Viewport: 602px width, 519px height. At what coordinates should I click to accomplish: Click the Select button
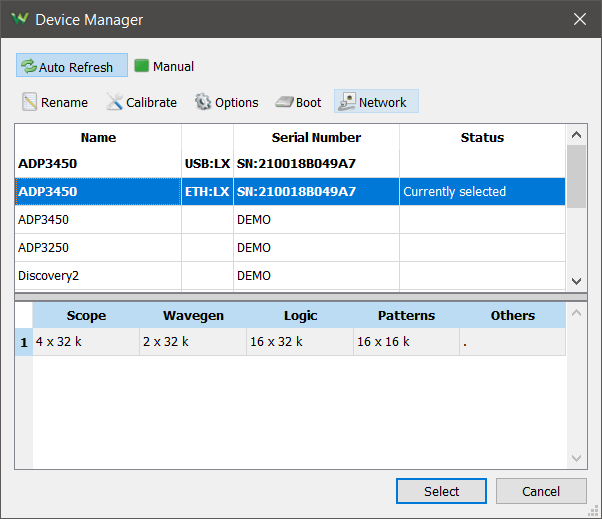[x=442, y=491]
